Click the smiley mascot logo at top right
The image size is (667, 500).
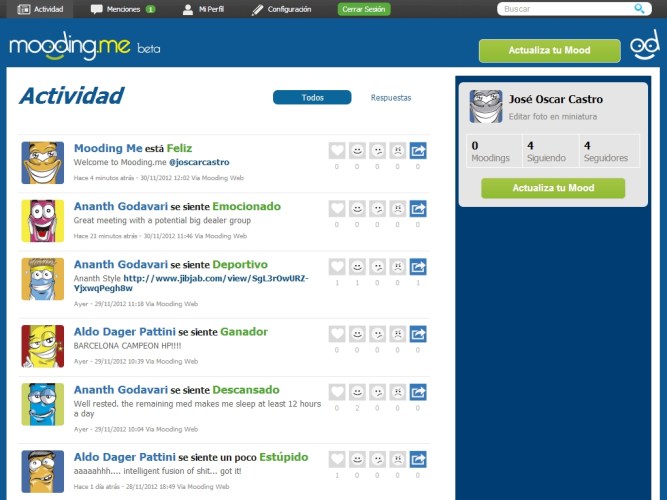point(645,45)
